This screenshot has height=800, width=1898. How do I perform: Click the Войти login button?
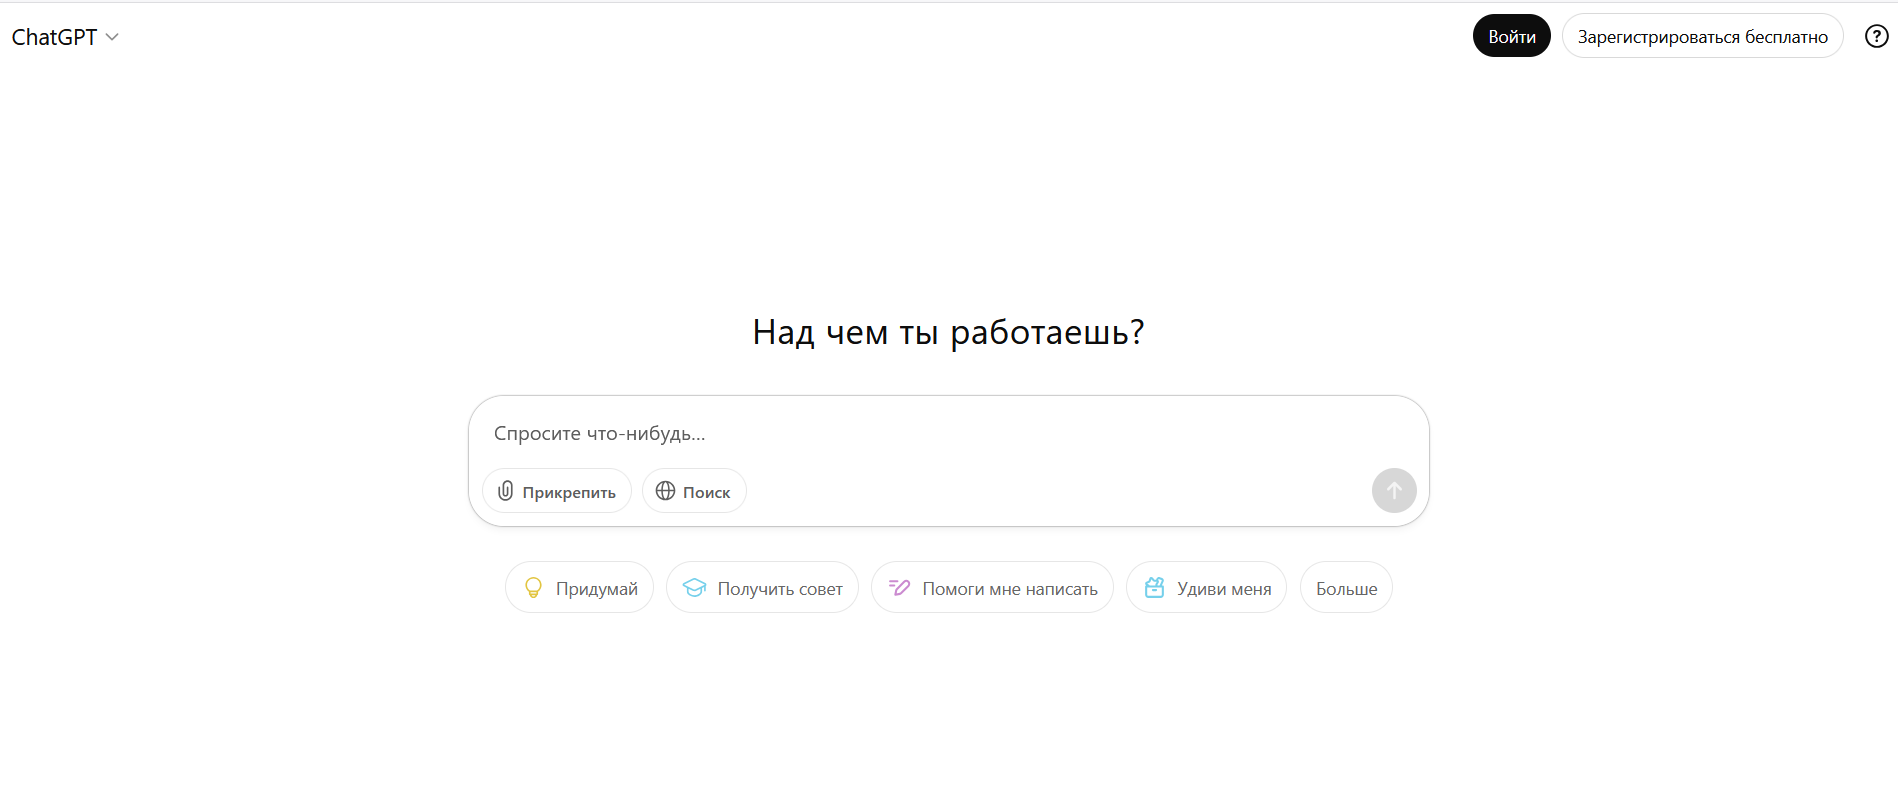coord(1511,37)
